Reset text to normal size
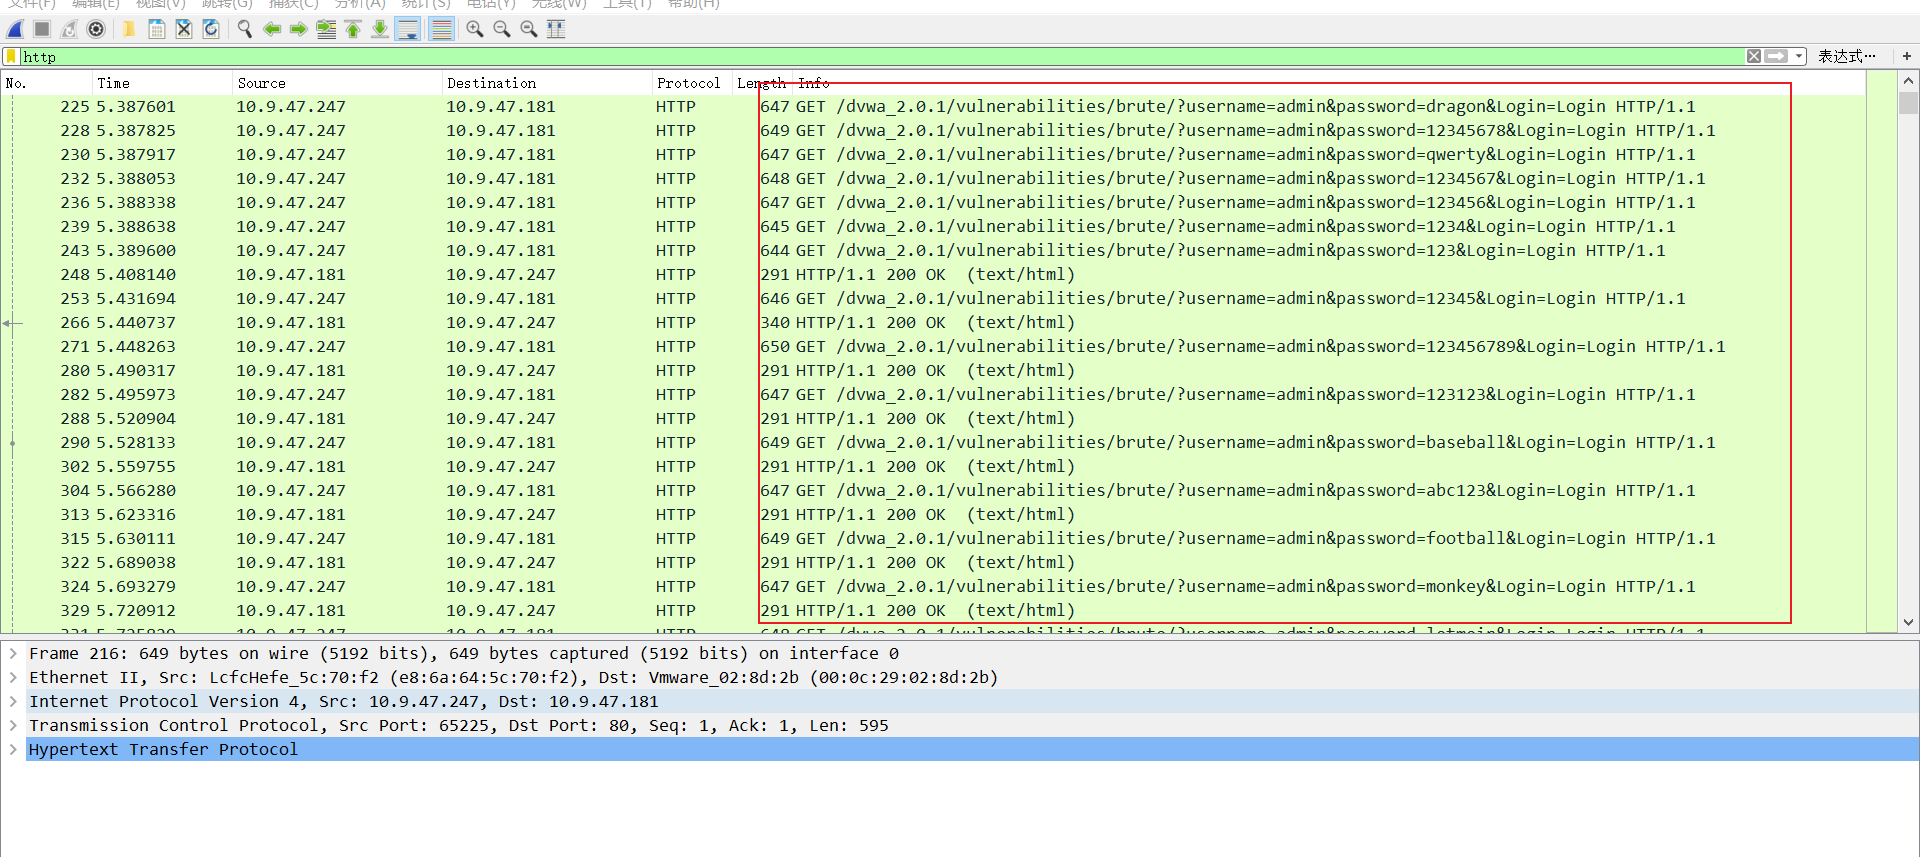Viewport: 1920px width, 857px height. click(529, 29)
